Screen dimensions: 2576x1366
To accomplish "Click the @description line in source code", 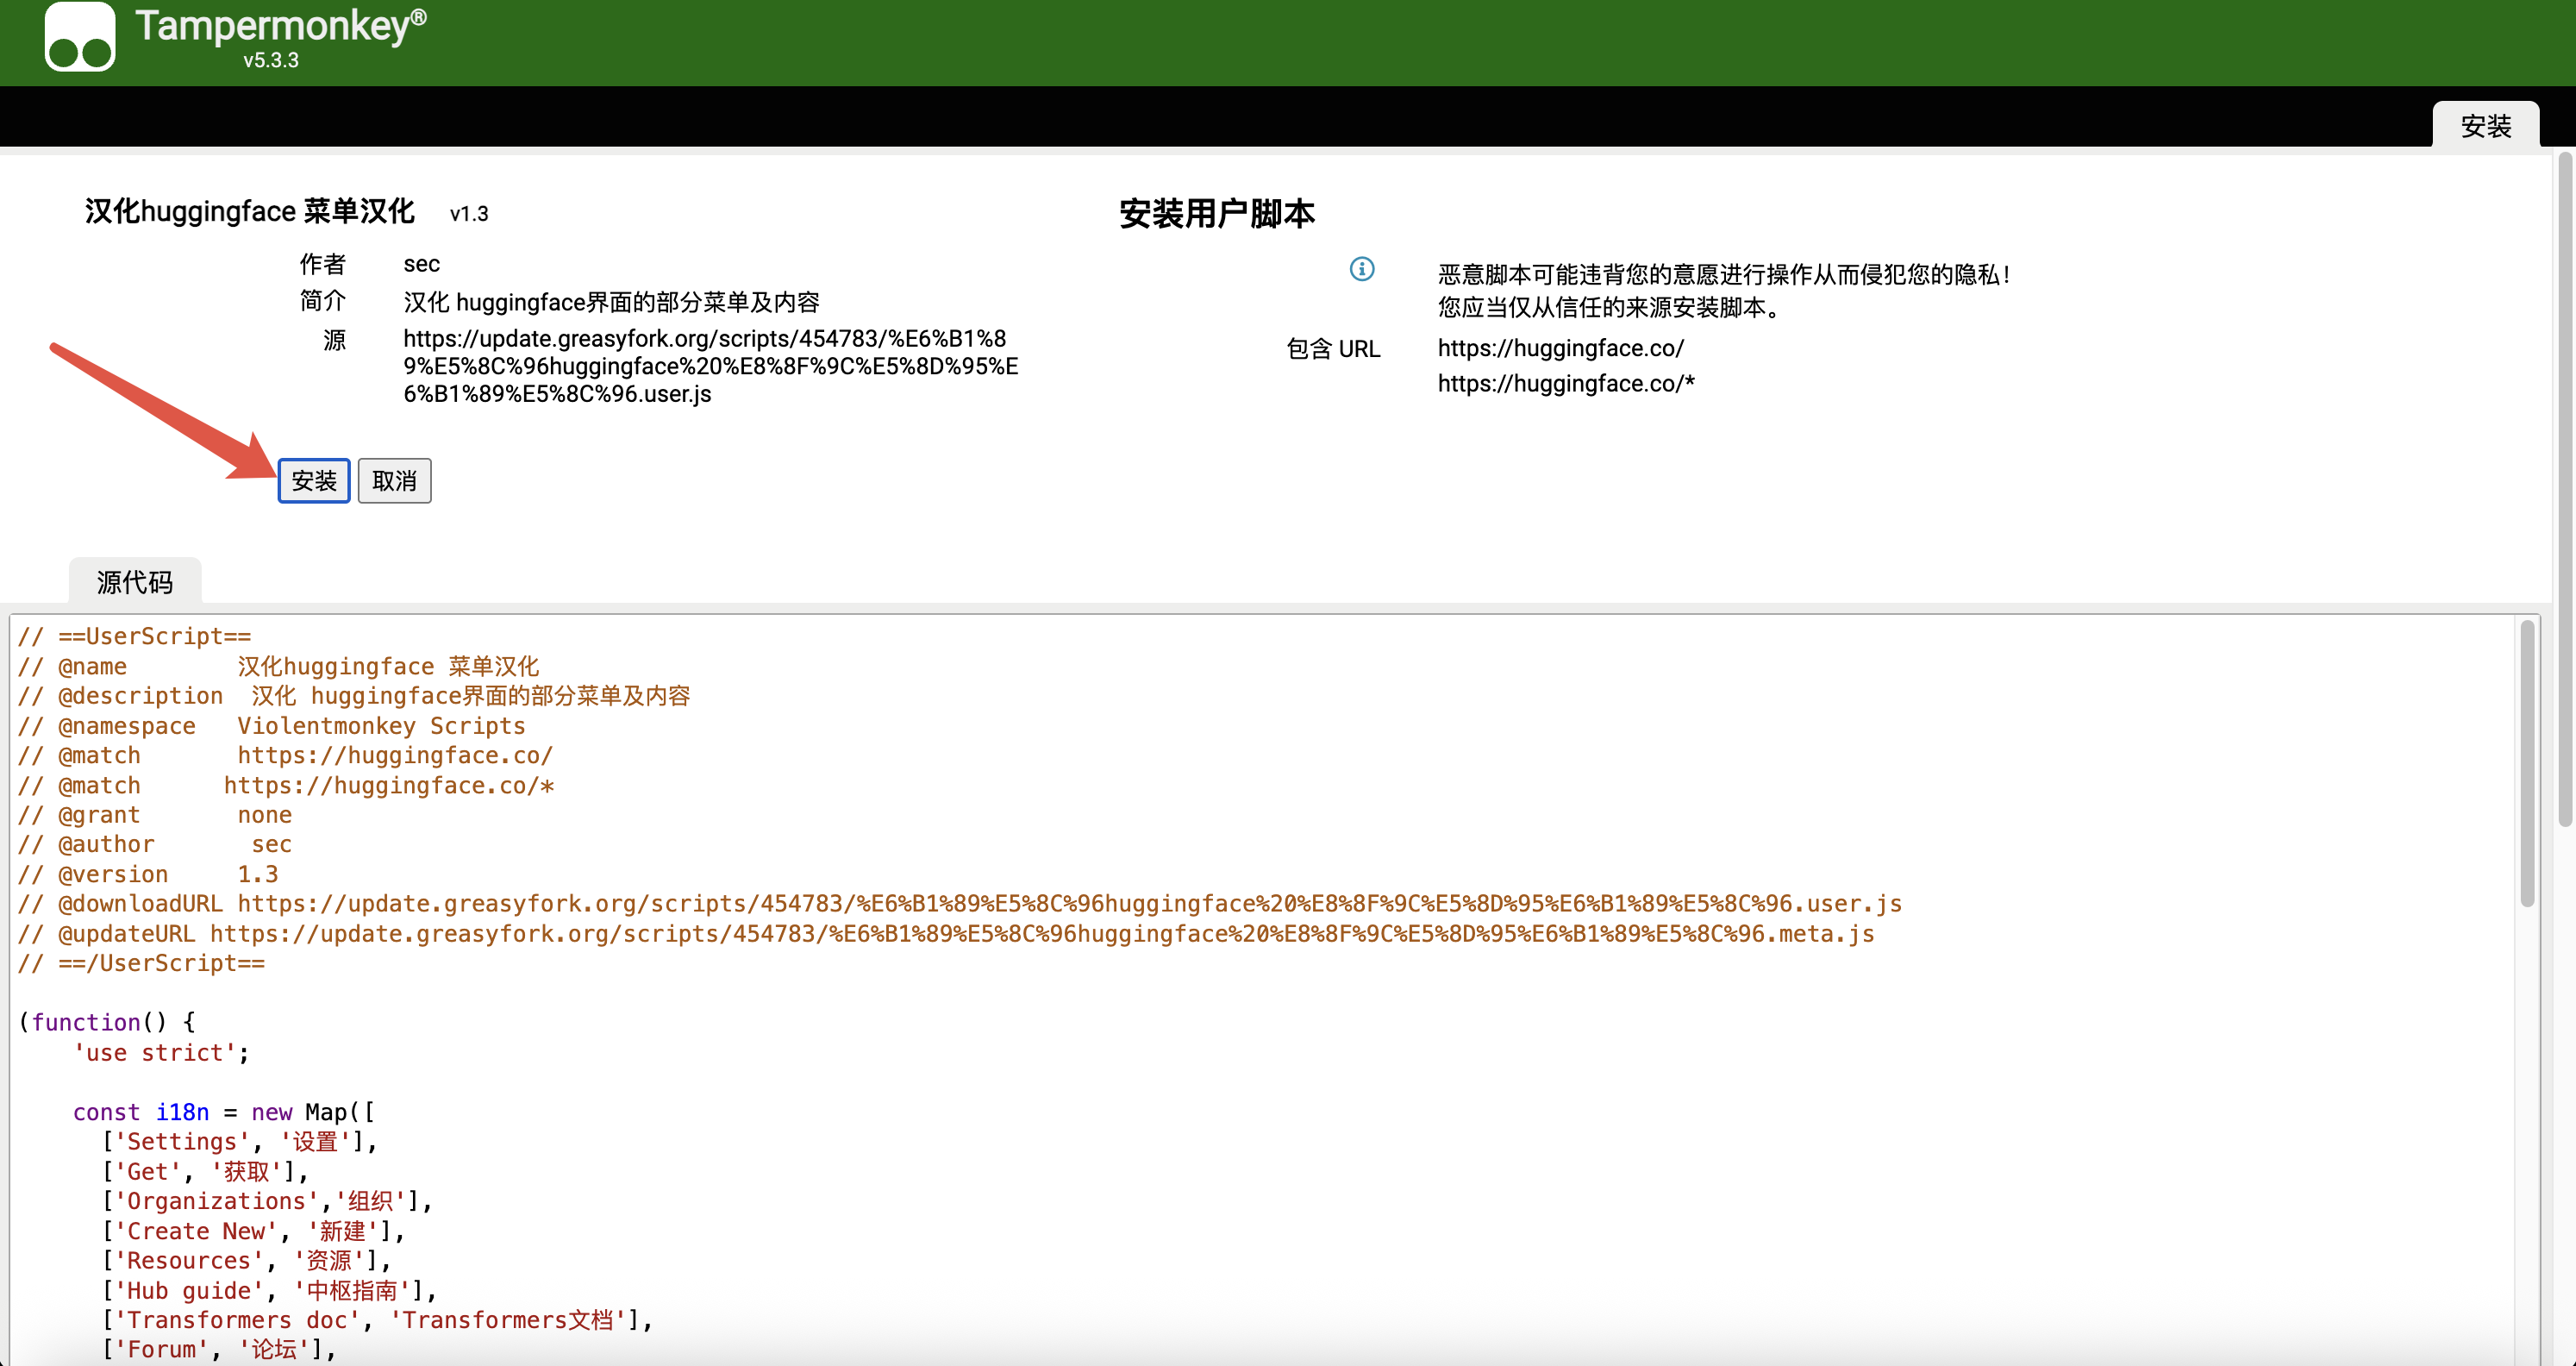I will [x=355, y=696].
